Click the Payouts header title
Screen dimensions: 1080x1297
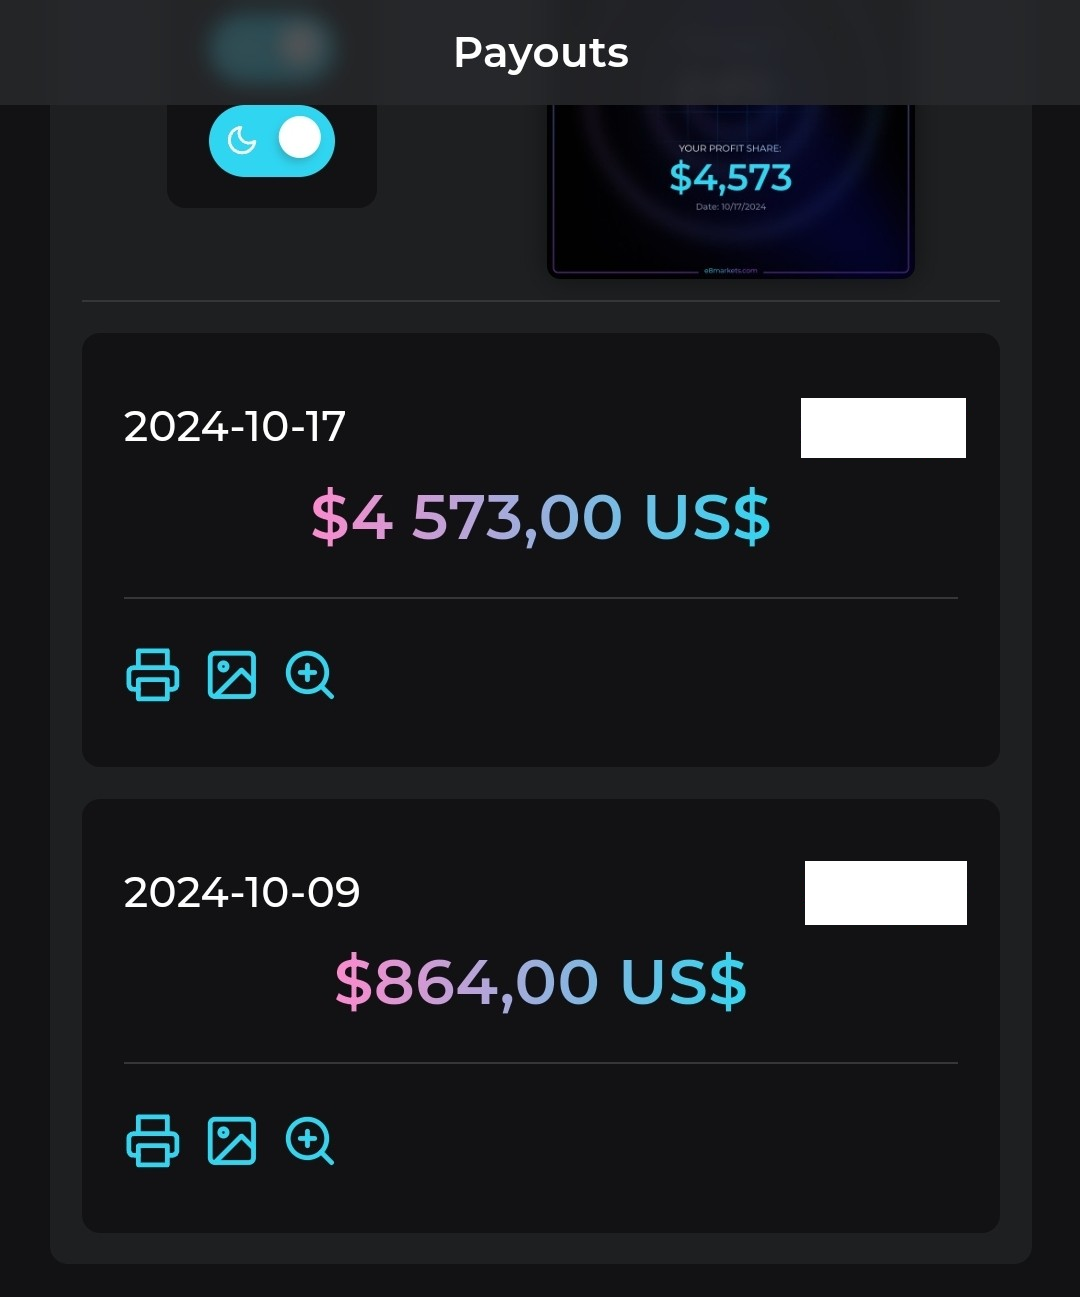pyautogui.click(x=541, y=52)
